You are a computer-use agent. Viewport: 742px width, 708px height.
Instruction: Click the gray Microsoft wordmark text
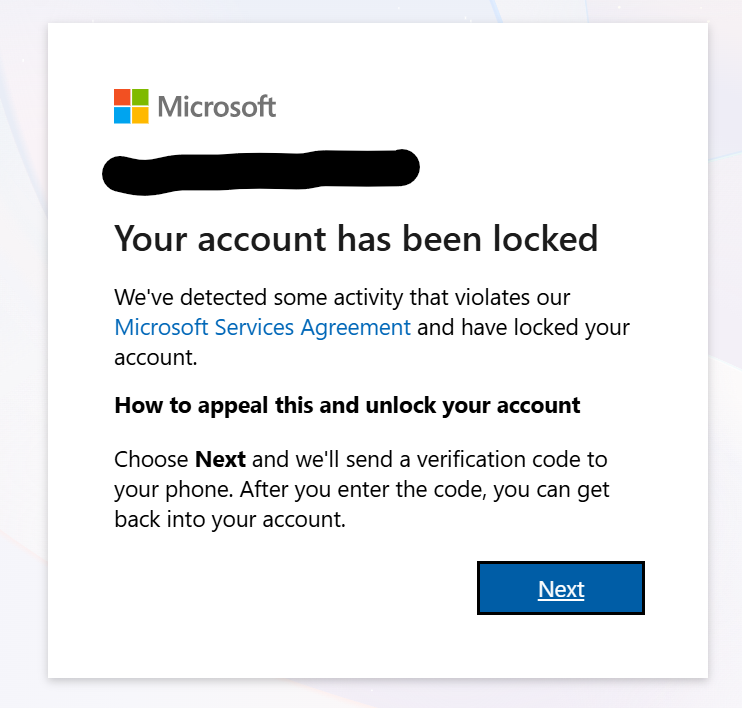tap(217, 106)
